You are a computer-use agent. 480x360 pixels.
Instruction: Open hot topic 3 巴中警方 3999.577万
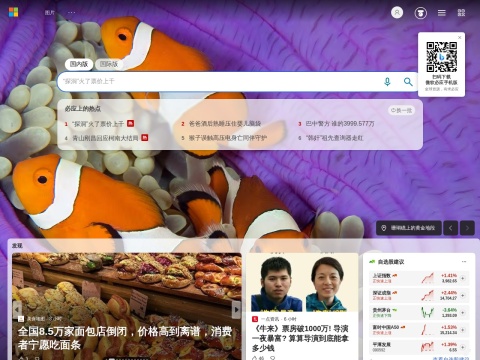coord(340,124)
